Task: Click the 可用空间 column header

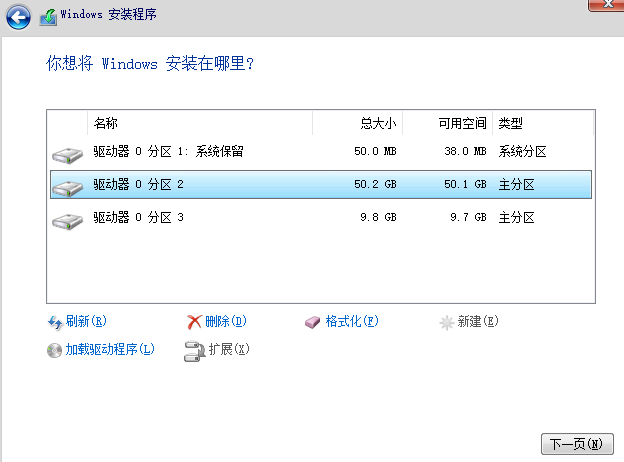Action: click(462, 123)
